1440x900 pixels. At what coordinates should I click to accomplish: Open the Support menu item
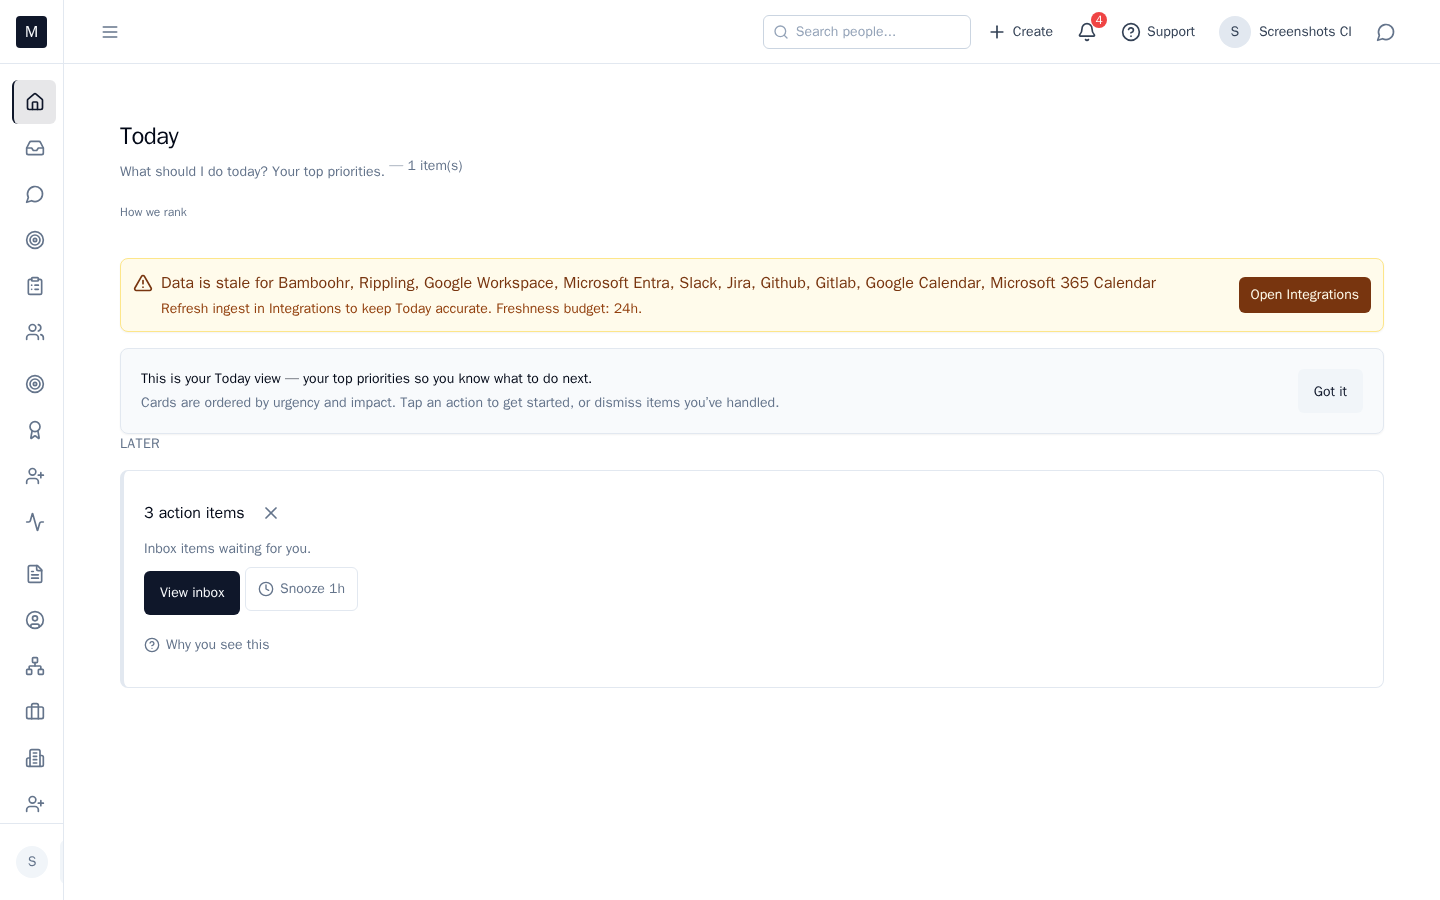pos(1158,32)
